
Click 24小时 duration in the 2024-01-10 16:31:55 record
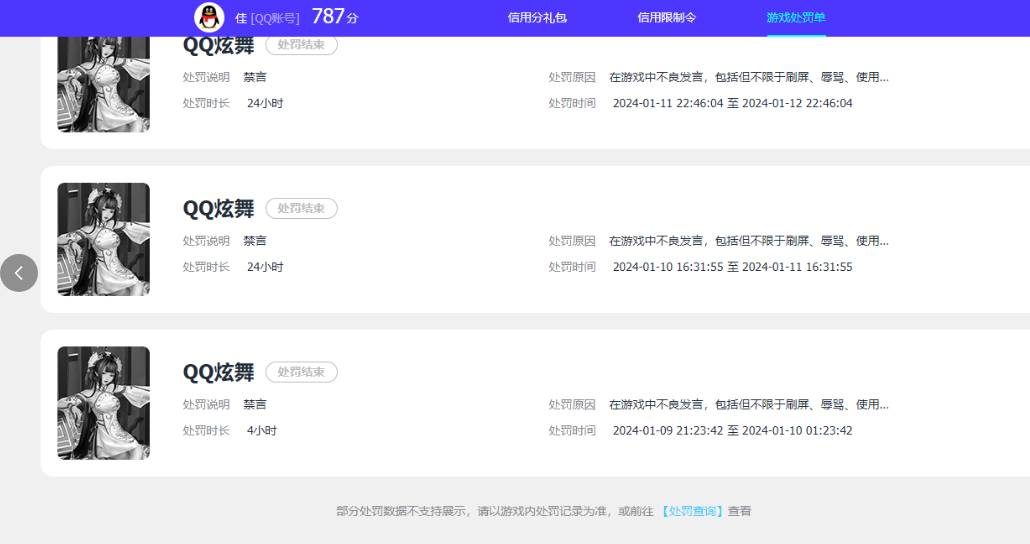tap(265, 267)
